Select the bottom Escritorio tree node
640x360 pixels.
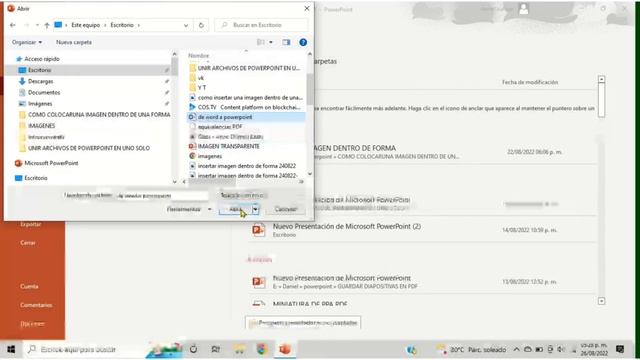coord(36,178)
